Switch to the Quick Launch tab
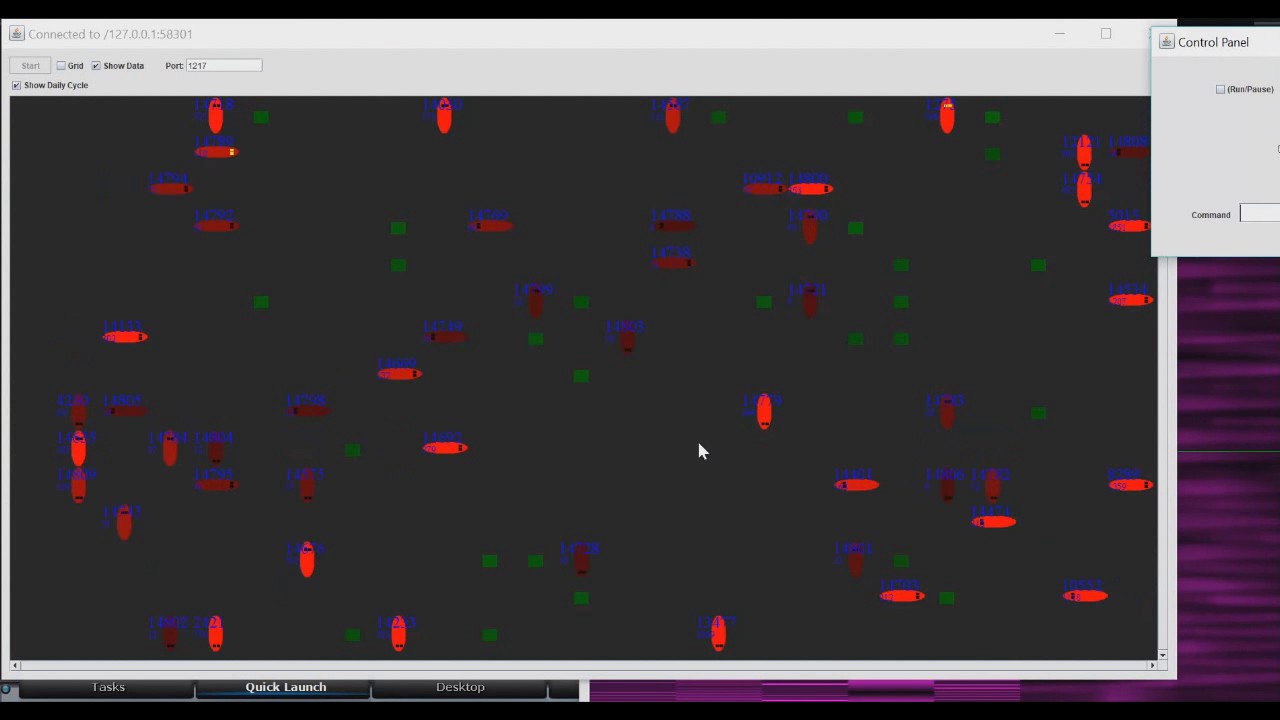The width and height of the screenshot is (1280, 720). pos(286,687)
